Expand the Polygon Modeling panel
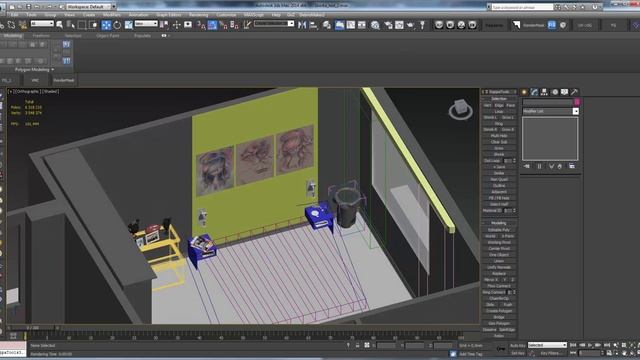Screen dimensions: 640x360 tap(34, 69)
